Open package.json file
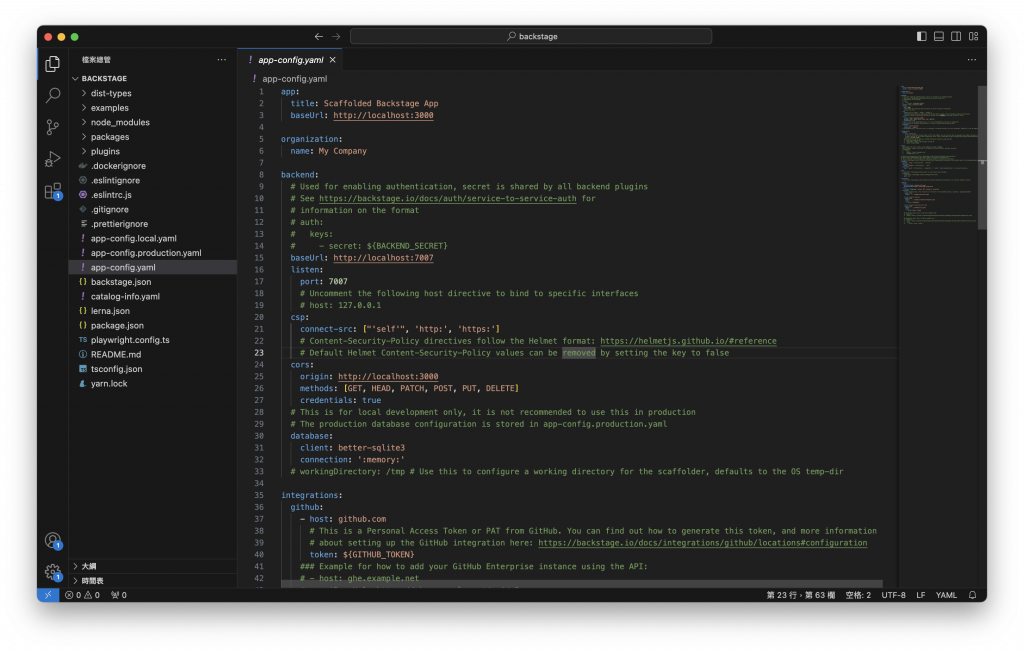This screenshot has width=1024, height=651. point(153,325)
